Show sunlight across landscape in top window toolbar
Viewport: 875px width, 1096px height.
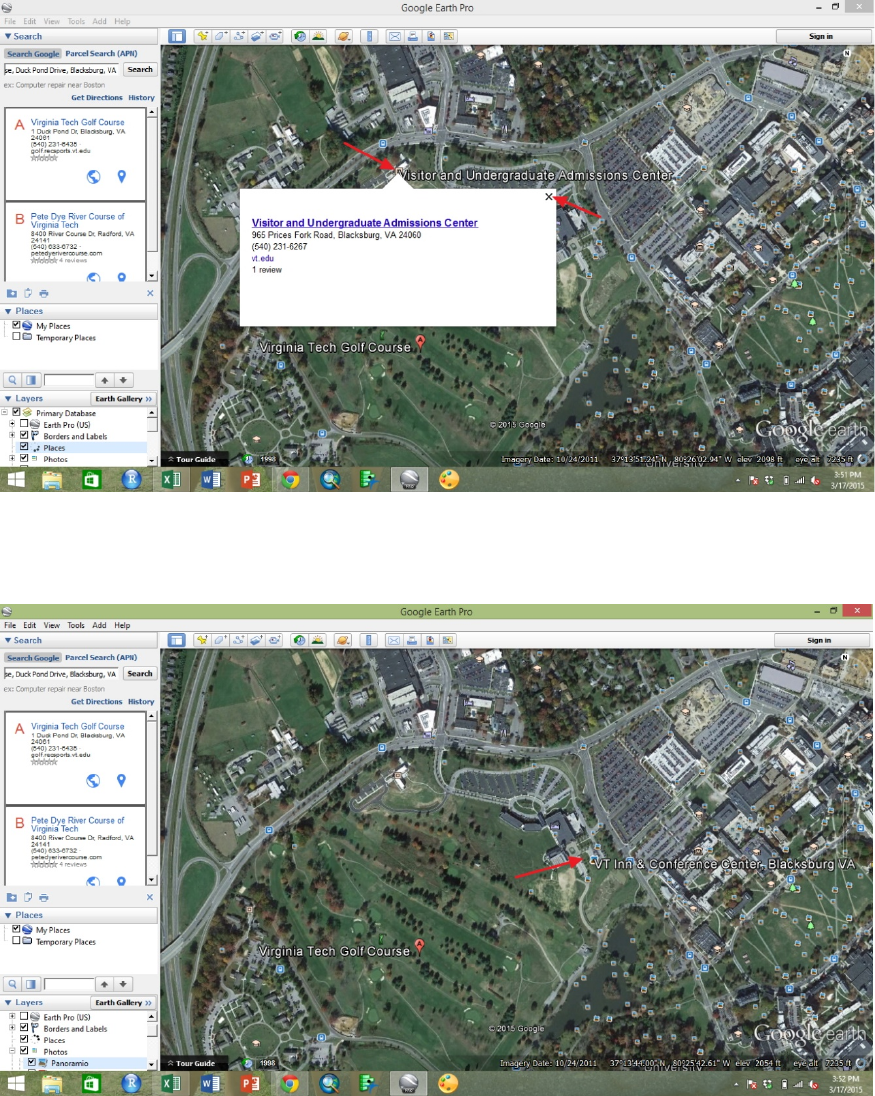[x=318, y=36]
